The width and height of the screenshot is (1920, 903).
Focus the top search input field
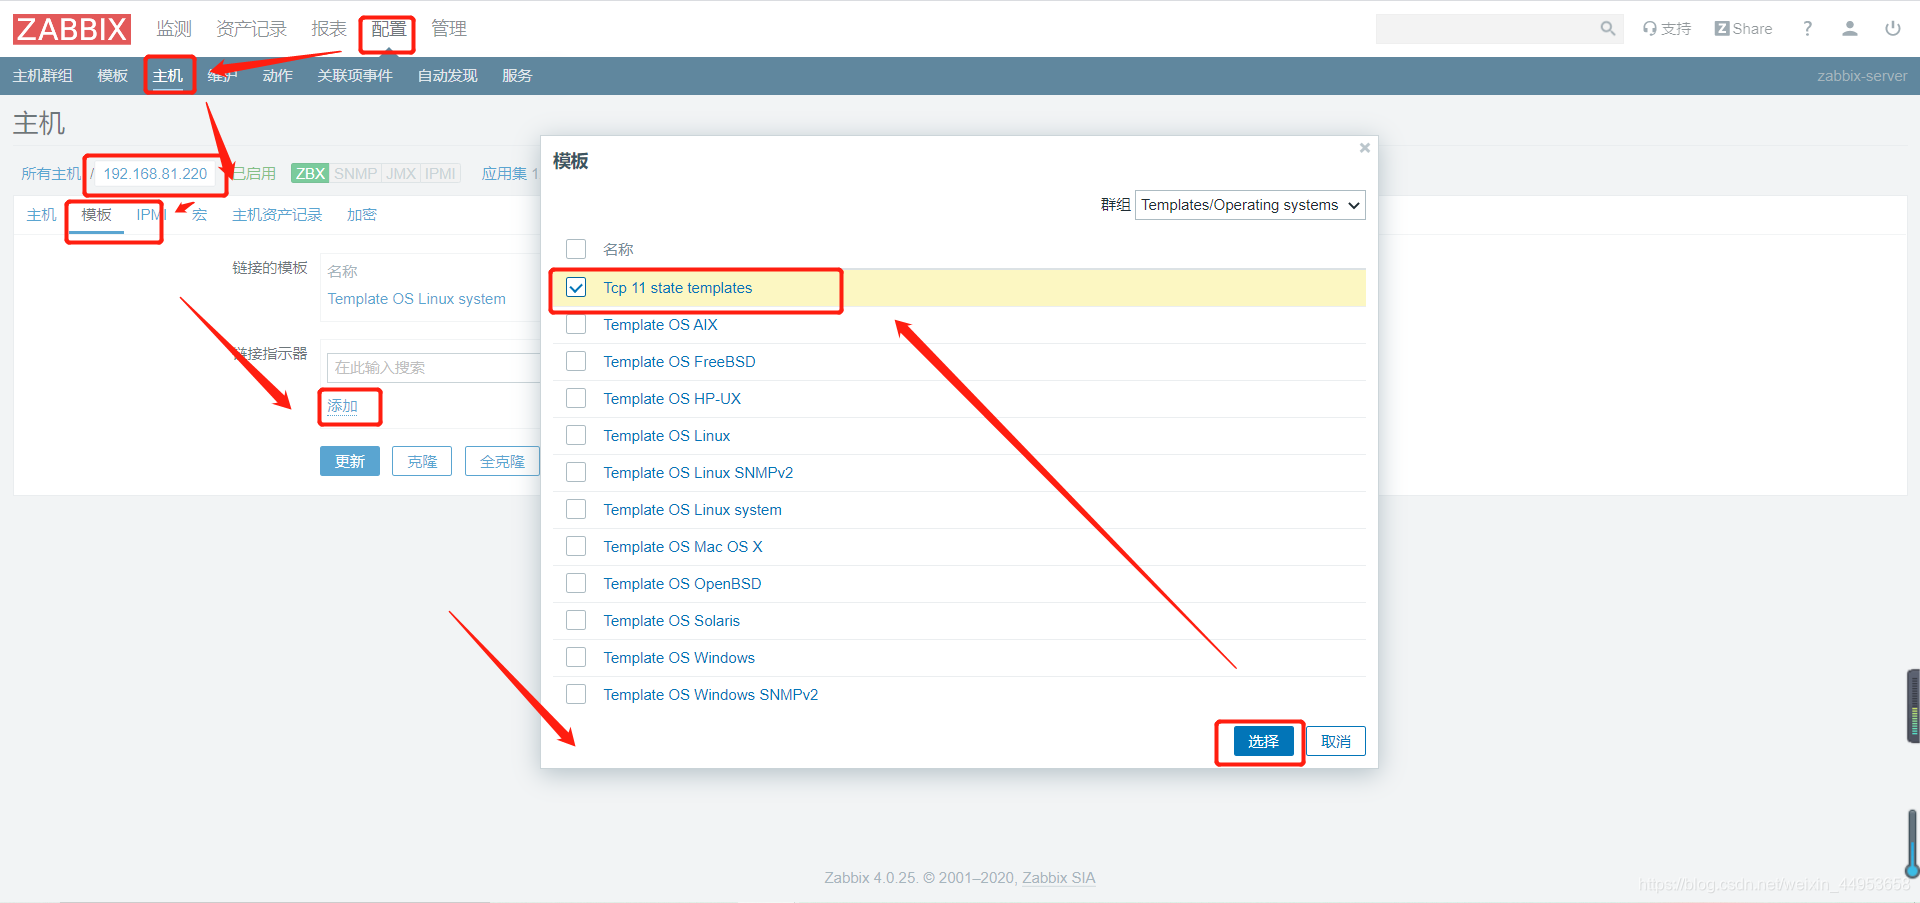click(x=1487, y=29)
